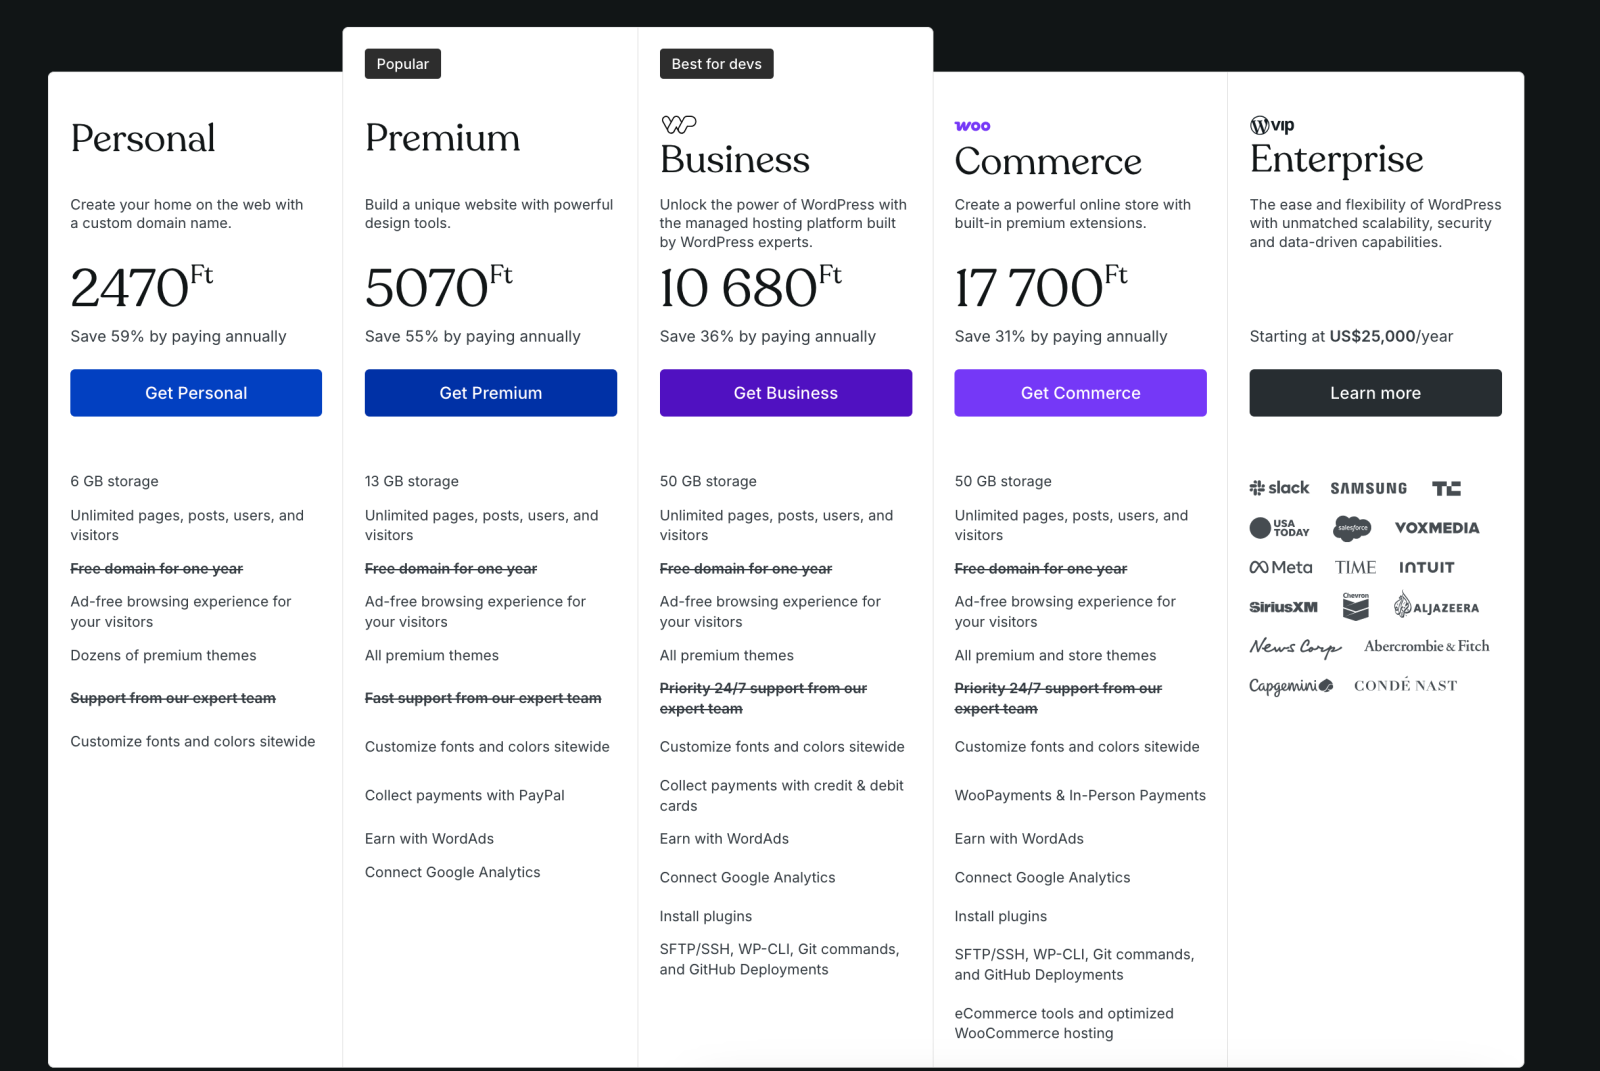
Task: Click the 5070 Ft price
Action: (439, 287)
